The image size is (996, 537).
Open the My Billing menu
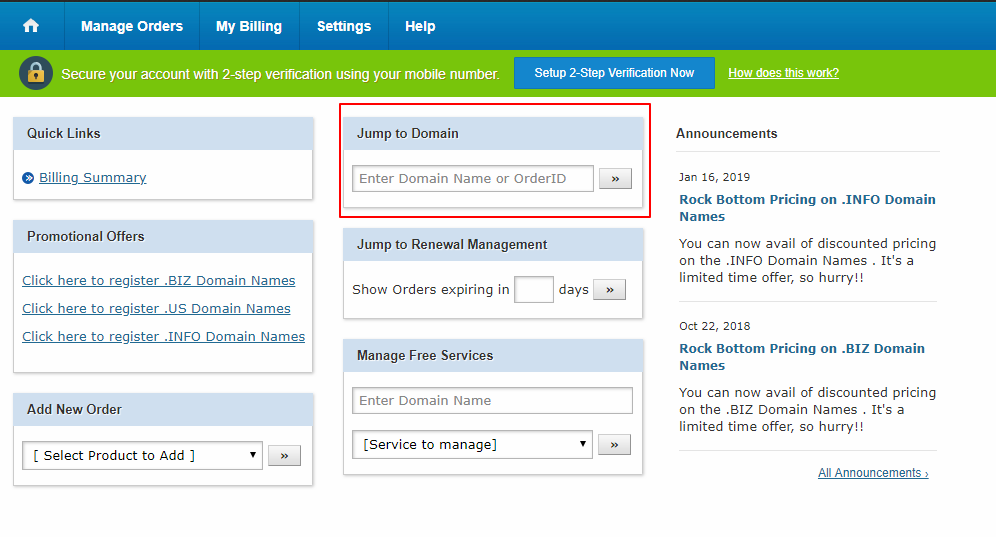[249, 26]
